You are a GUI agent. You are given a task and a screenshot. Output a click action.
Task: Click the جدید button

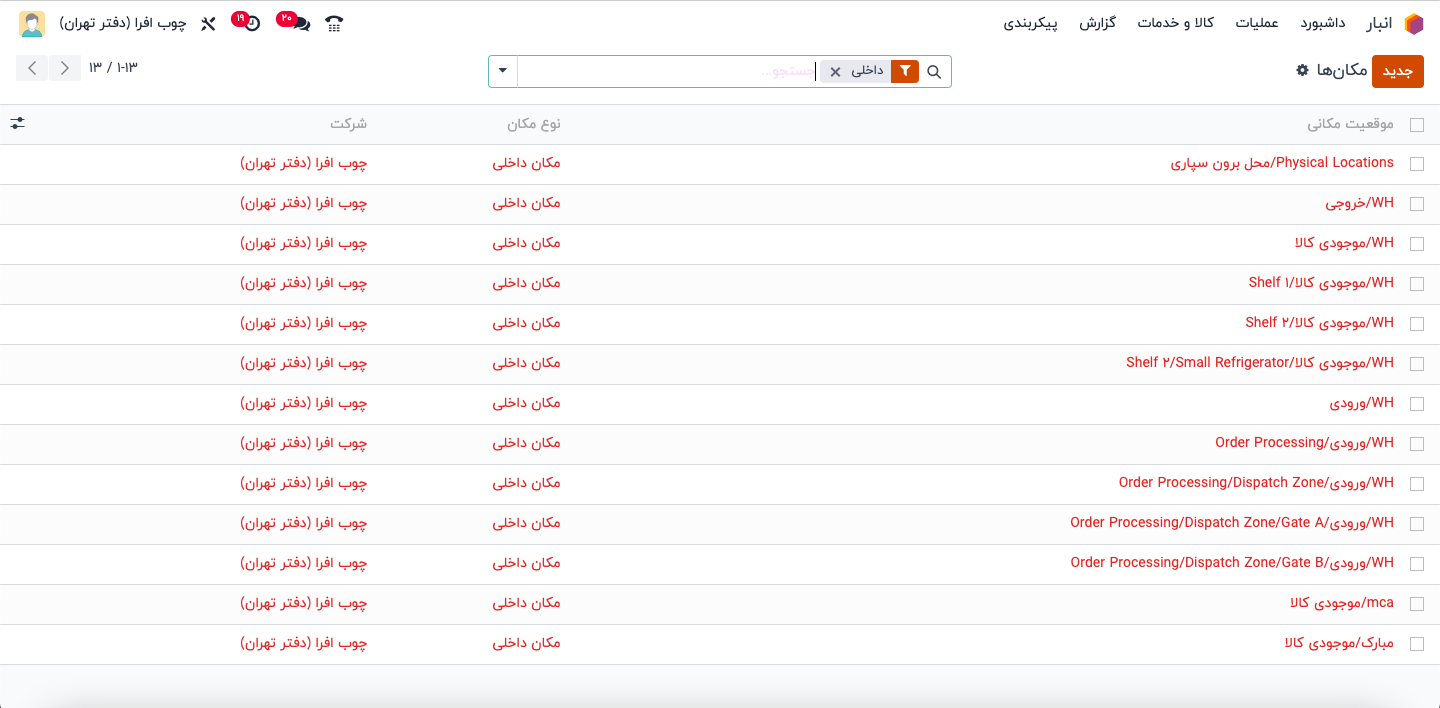click(1397, 71)
